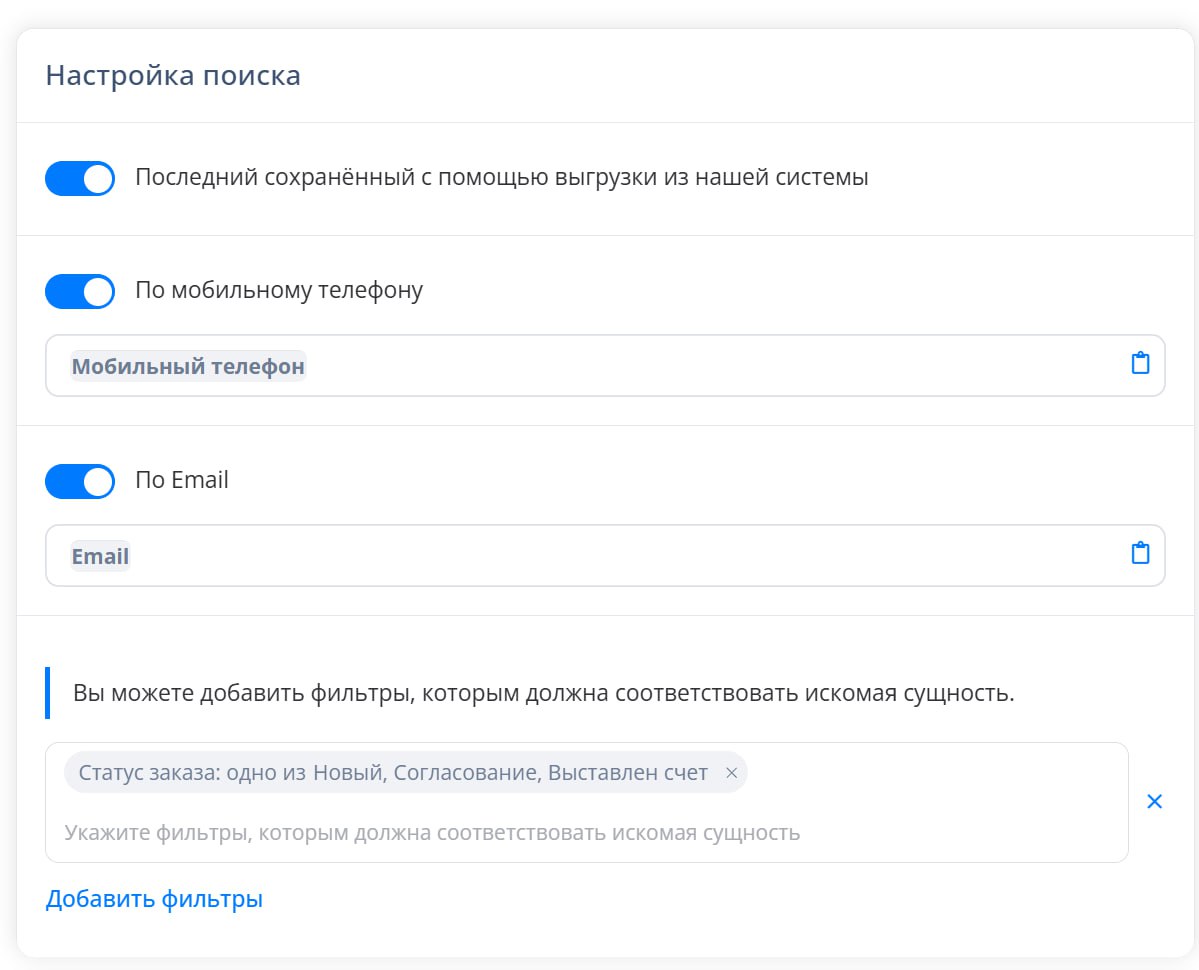
Task: Click the "Вы можете добавить фильтры" hint text
Action: coord(543,693)
